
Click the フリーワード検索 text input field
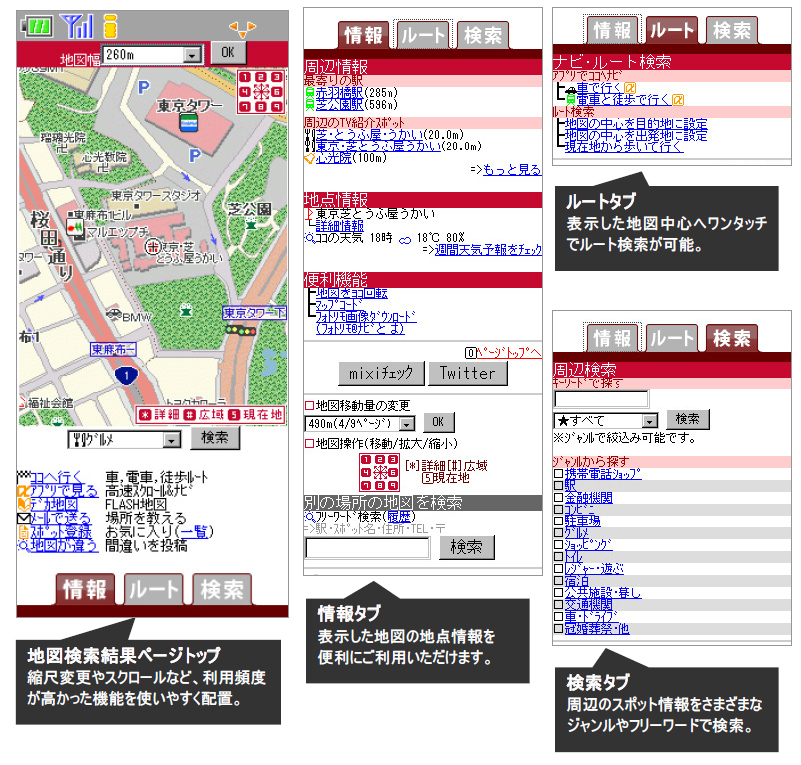coord(367,548)
